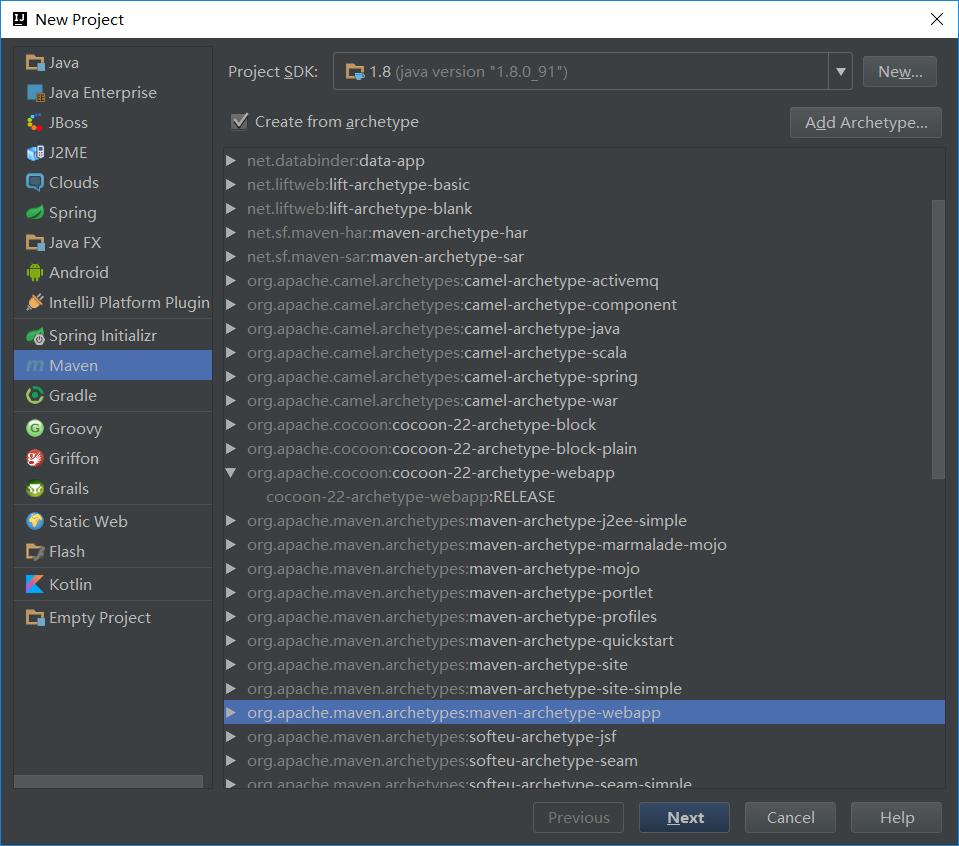Pick the Kotlin K icon

click(35, 584)
